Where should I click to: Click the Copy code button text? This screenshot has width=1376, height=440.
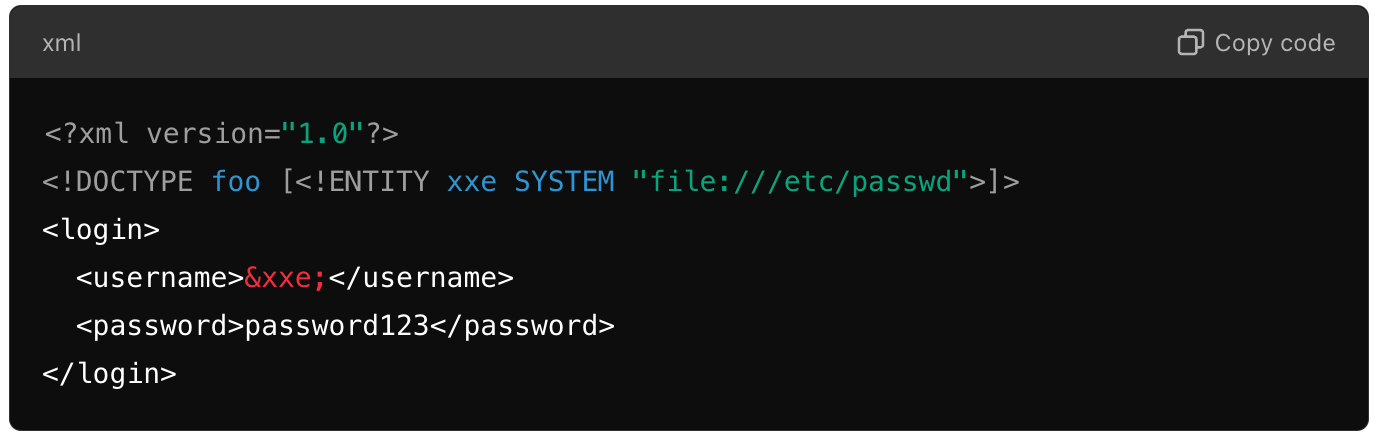pyautogui.click(x=1275, y=43)
